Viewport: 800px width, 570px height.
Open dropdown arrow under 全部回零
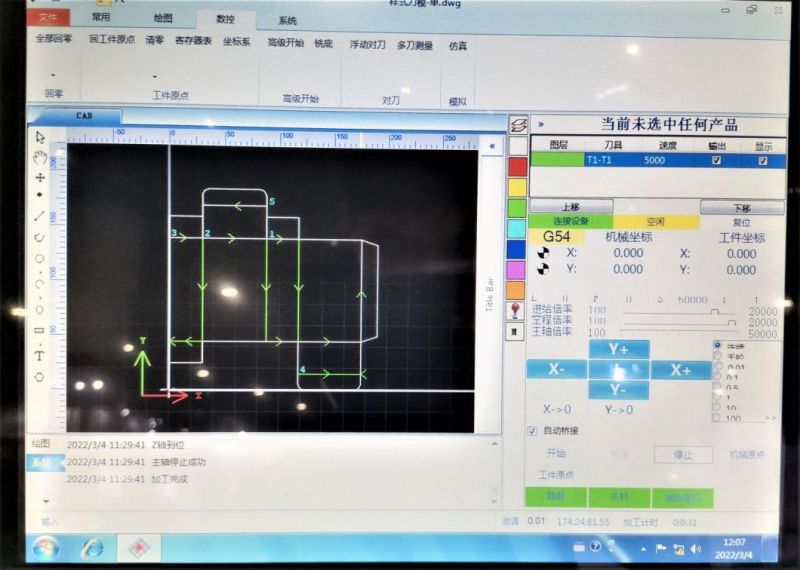53,76
